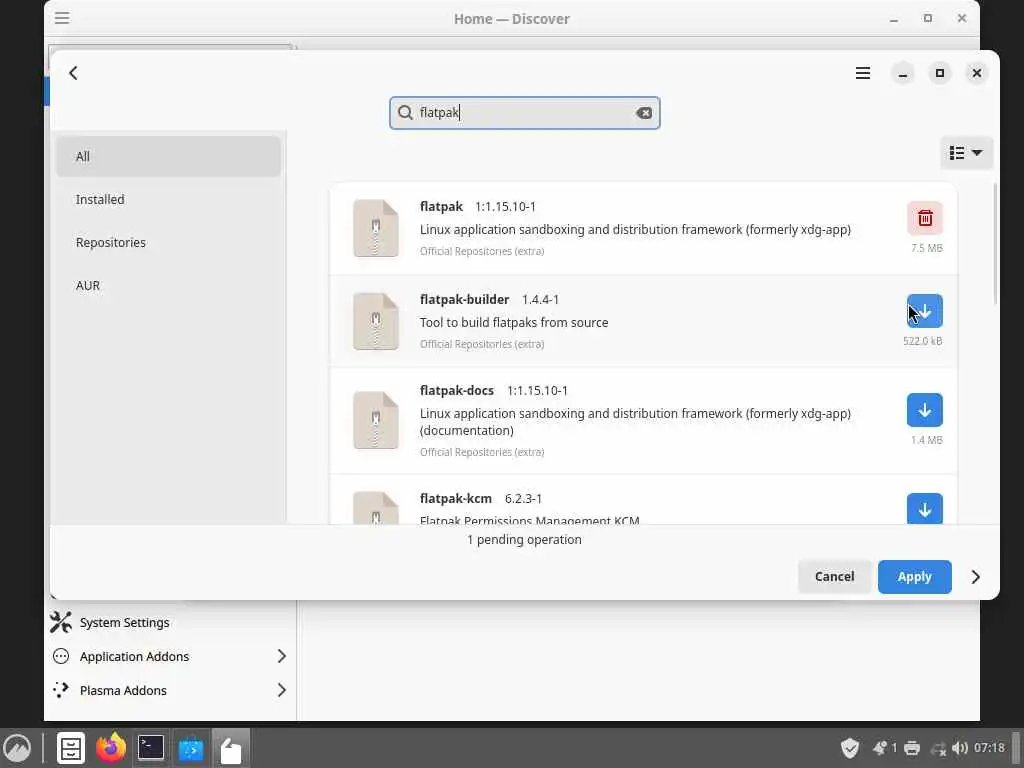Viewport: 1024px width, 768px height.
Task: Click the 1 pending operation label
Action: (x=524, y=539)
